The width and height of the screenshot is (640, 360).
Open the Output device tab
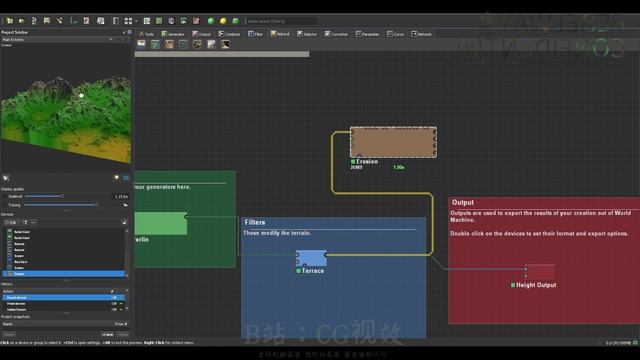(202, 34)
